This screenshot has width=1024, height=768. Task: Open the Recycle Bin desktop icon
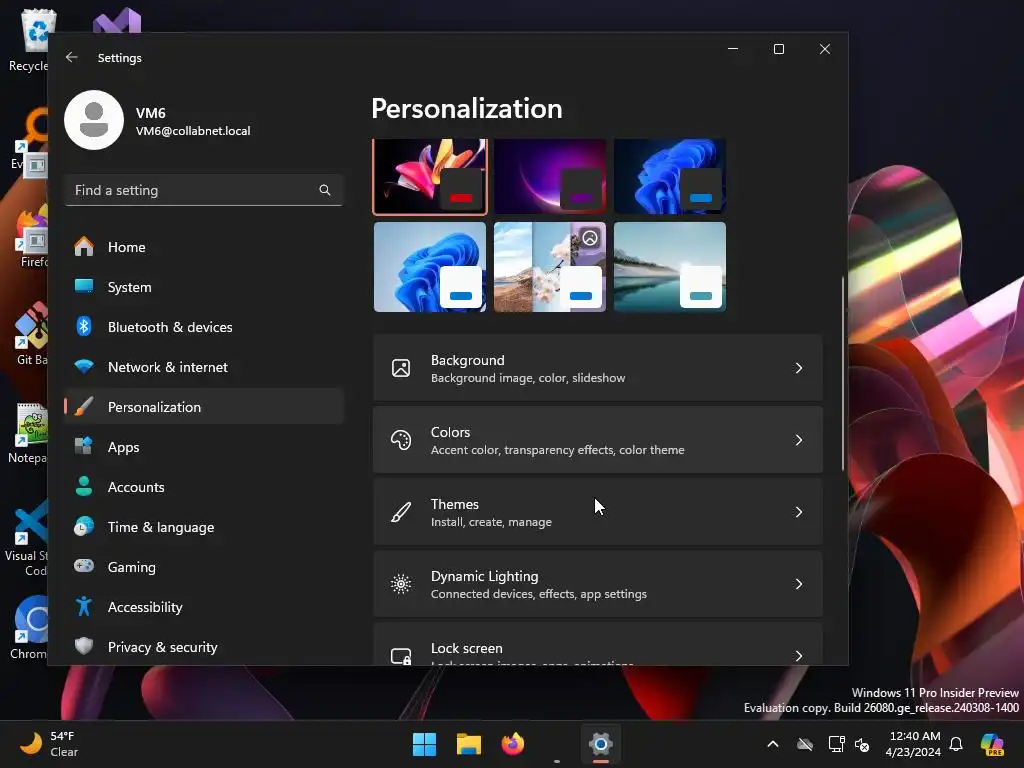click(x=29, y=40)
